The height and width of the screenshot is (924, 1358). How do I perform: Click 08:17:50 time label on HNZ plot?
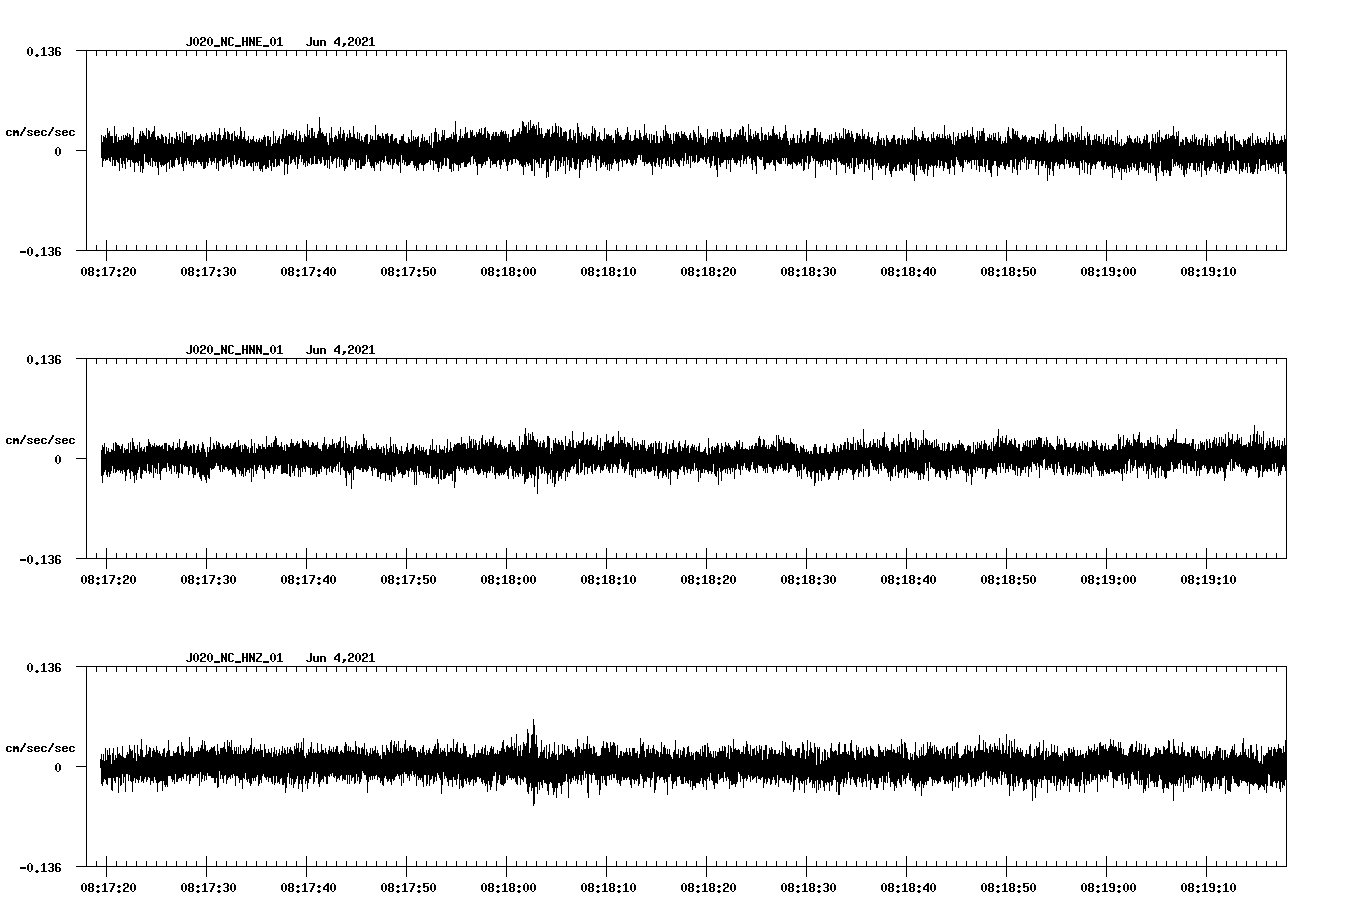[408, 887]
